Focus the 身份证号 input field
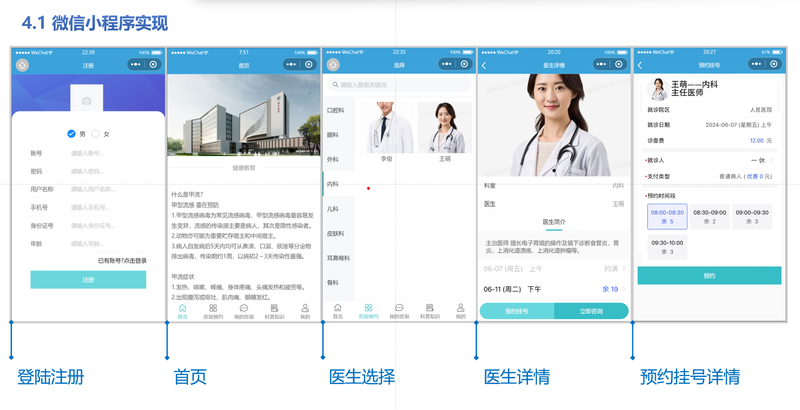The height and width of the screenshot is (410, 800). [108, 226]
